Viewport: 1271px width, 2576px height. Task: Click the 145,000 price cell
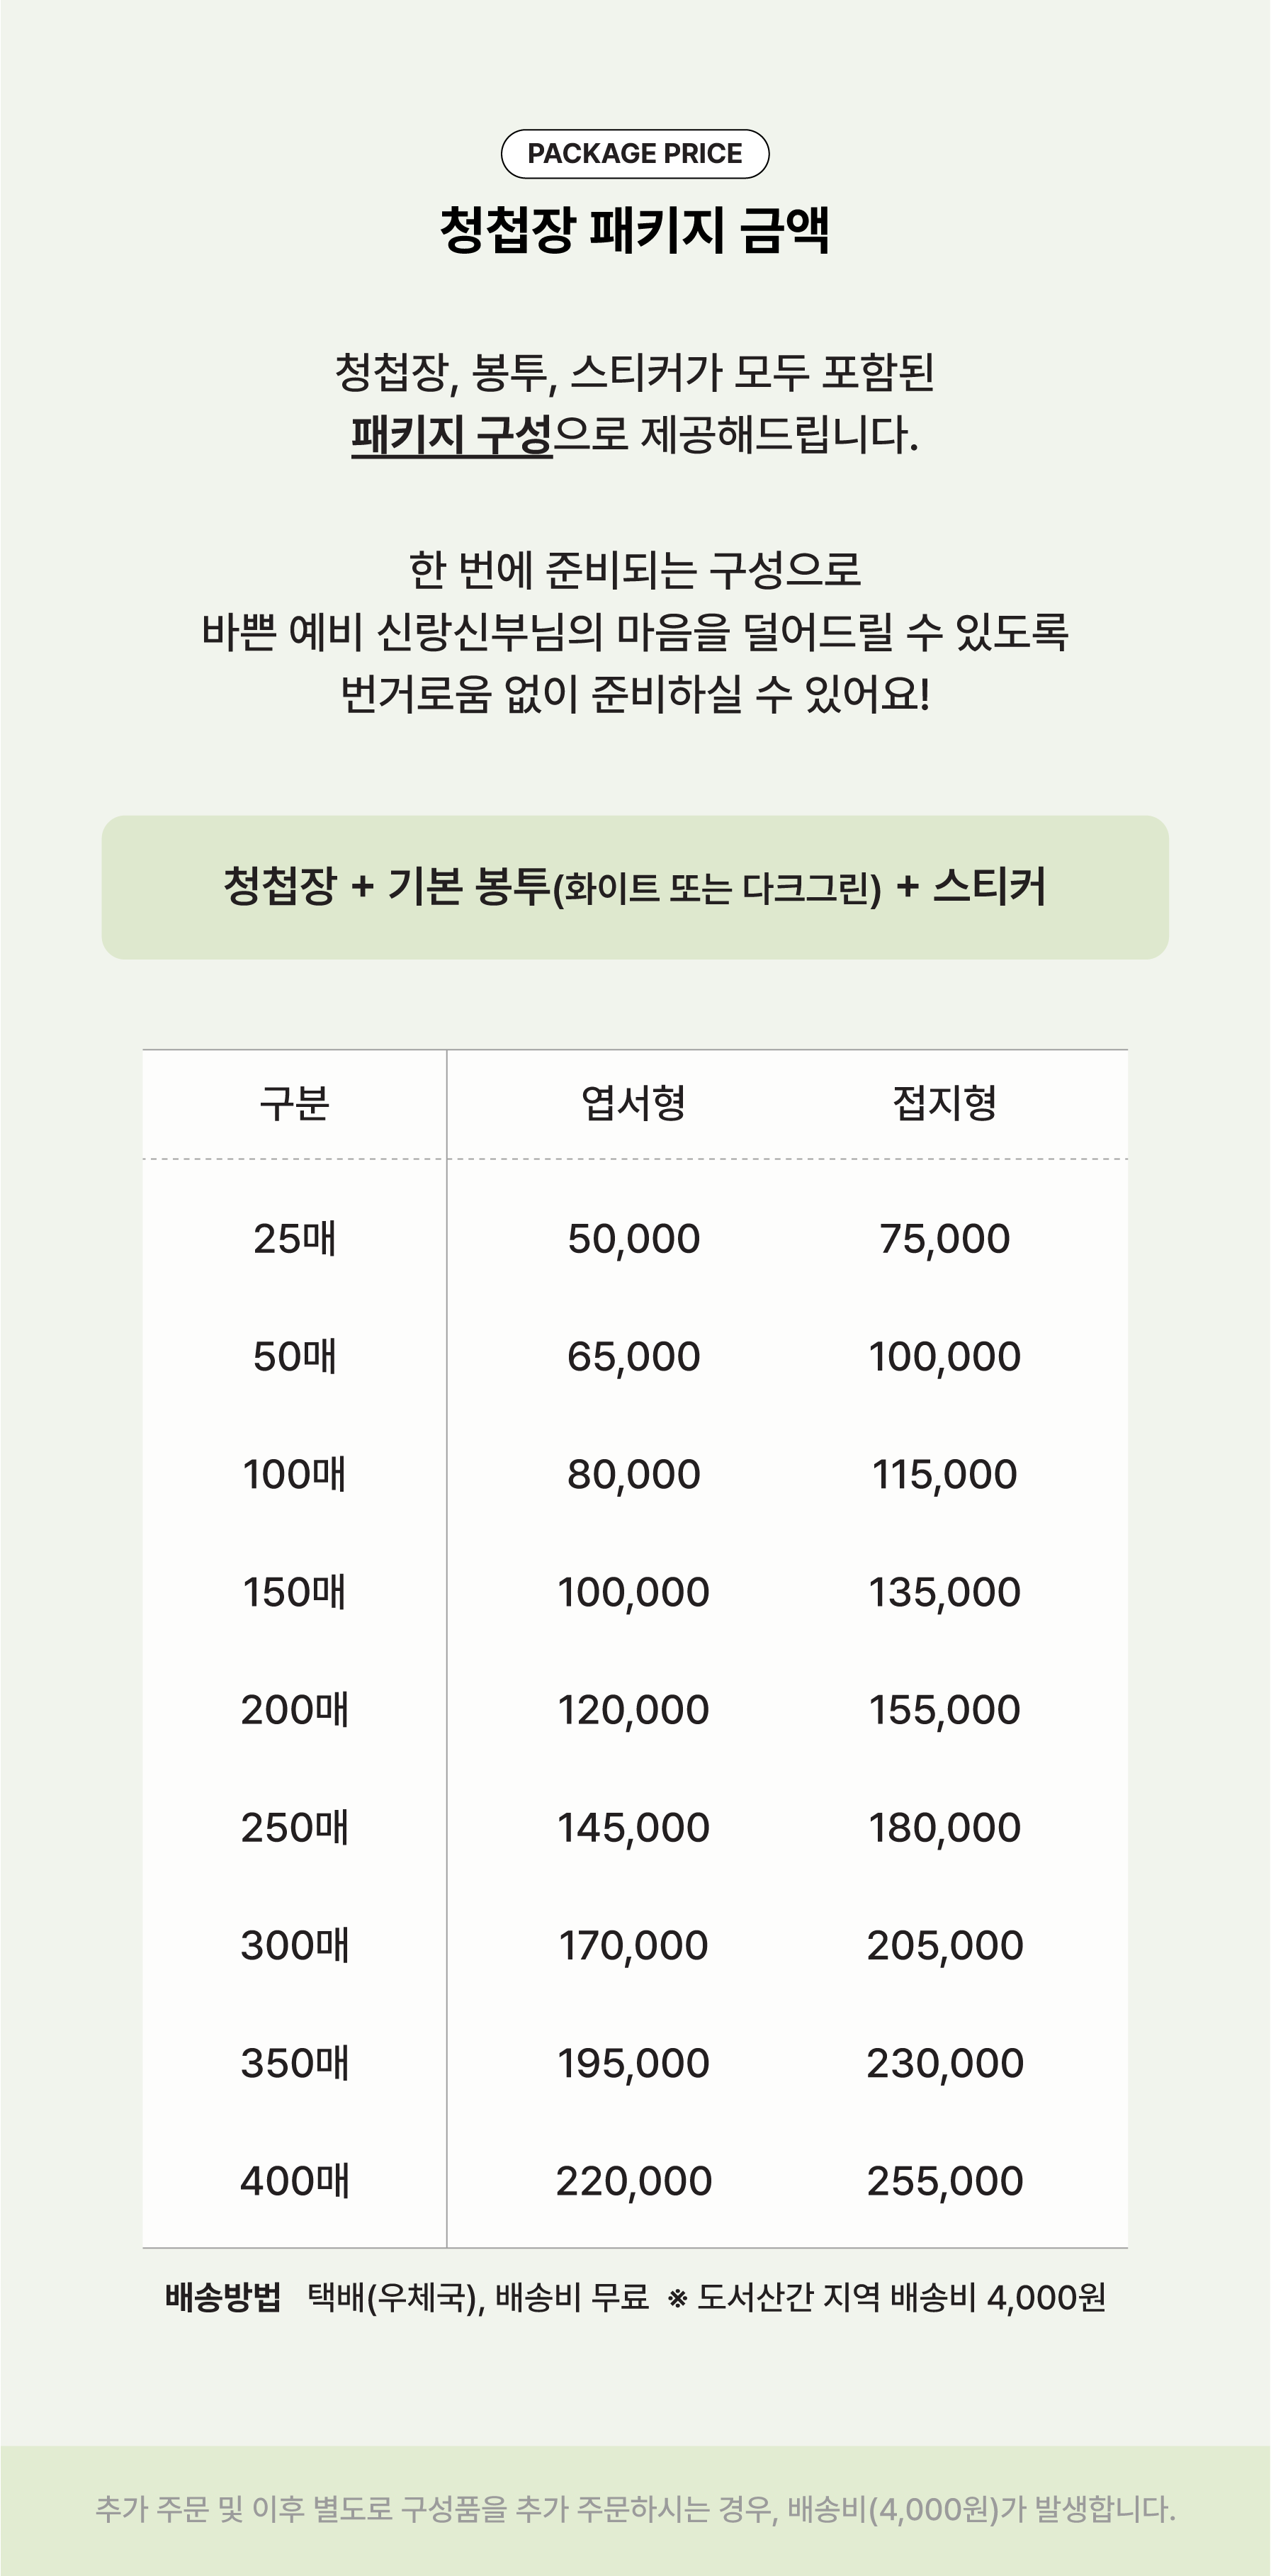click(x=633, y=1828)
